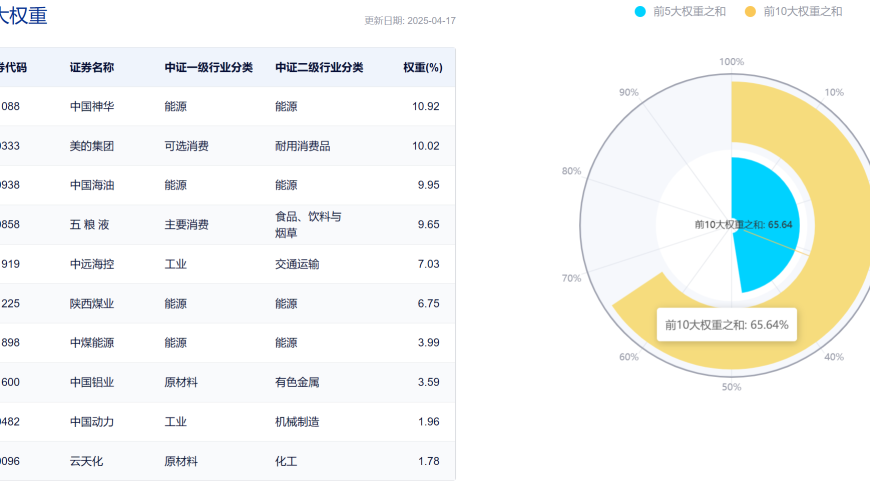Click the weight value 9.95

428,185
